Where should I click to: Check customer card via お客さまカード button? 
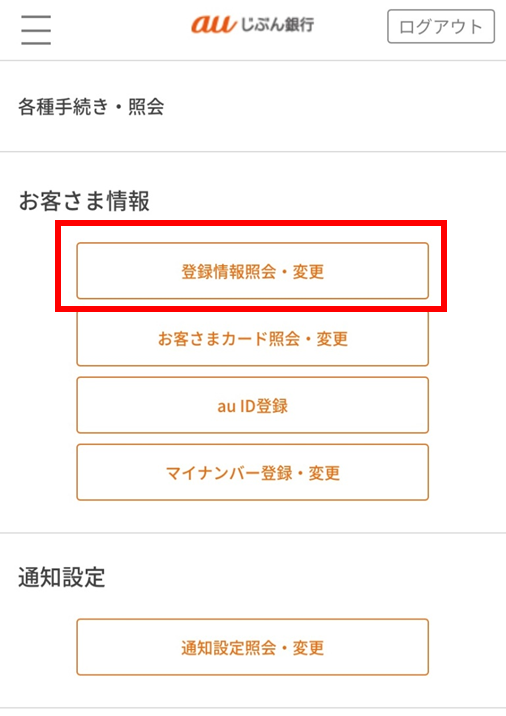(x=253, y=338)
